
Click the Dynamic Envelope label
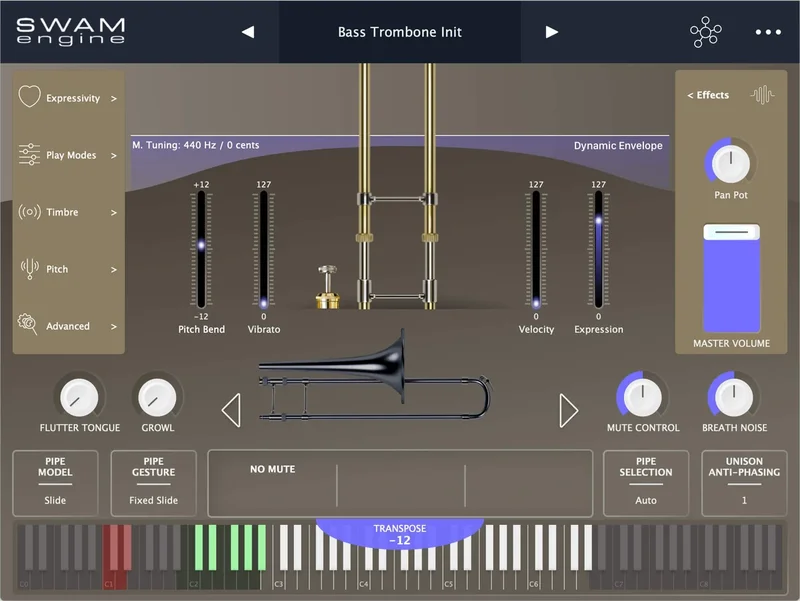pos(618,145)
